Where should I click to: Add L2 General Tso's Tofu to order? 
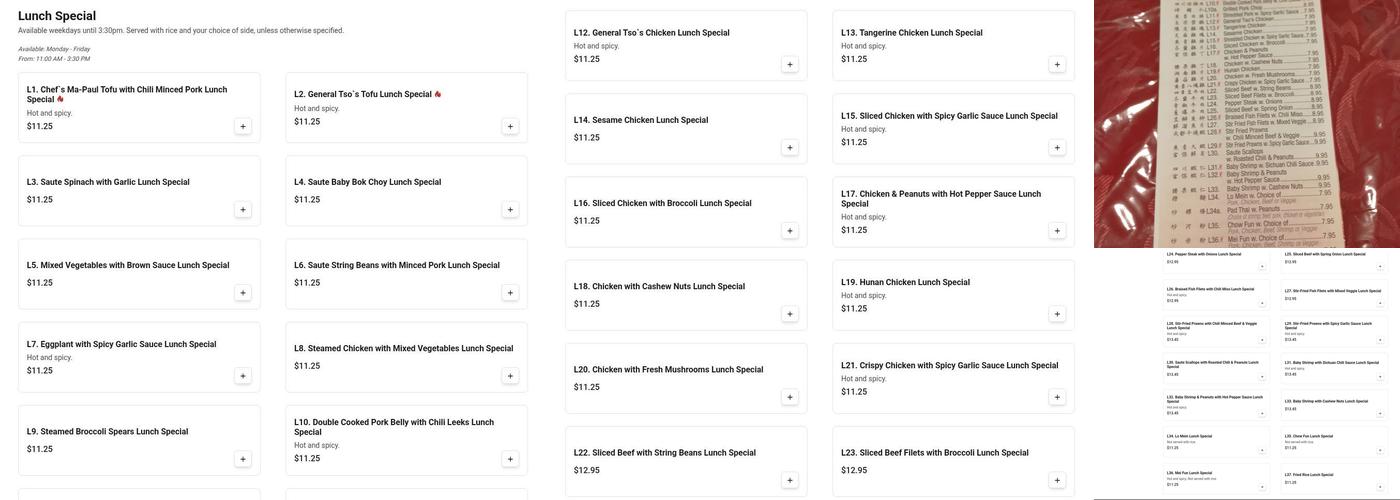pos(510,126)
